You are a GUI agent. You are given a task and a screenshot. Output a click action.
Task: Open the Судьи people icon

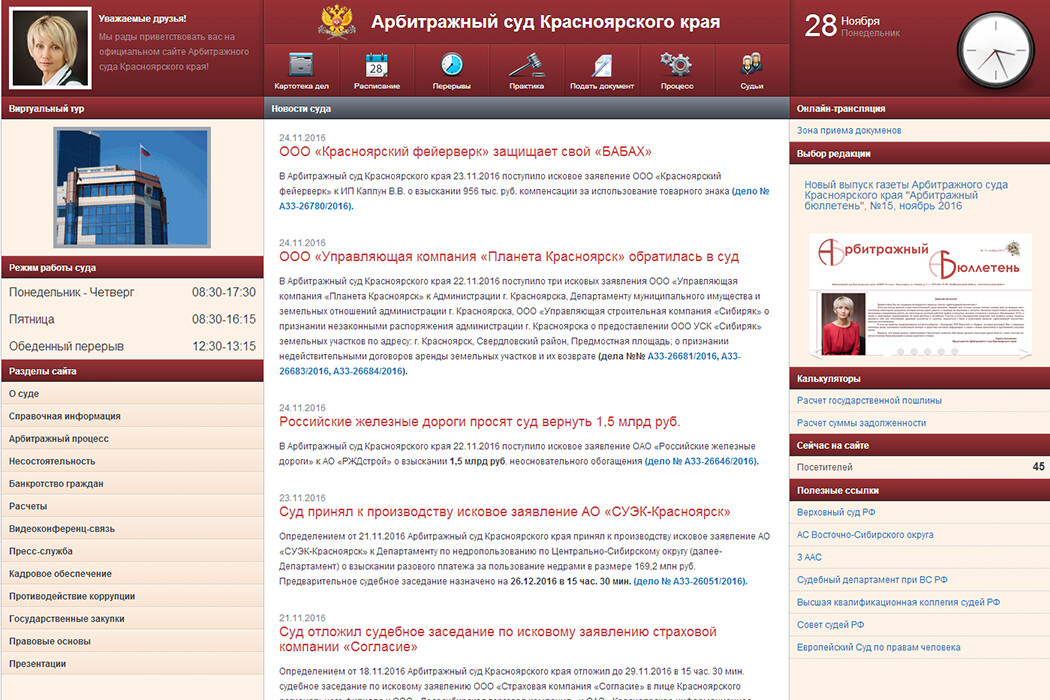click(x=751, y=65)
